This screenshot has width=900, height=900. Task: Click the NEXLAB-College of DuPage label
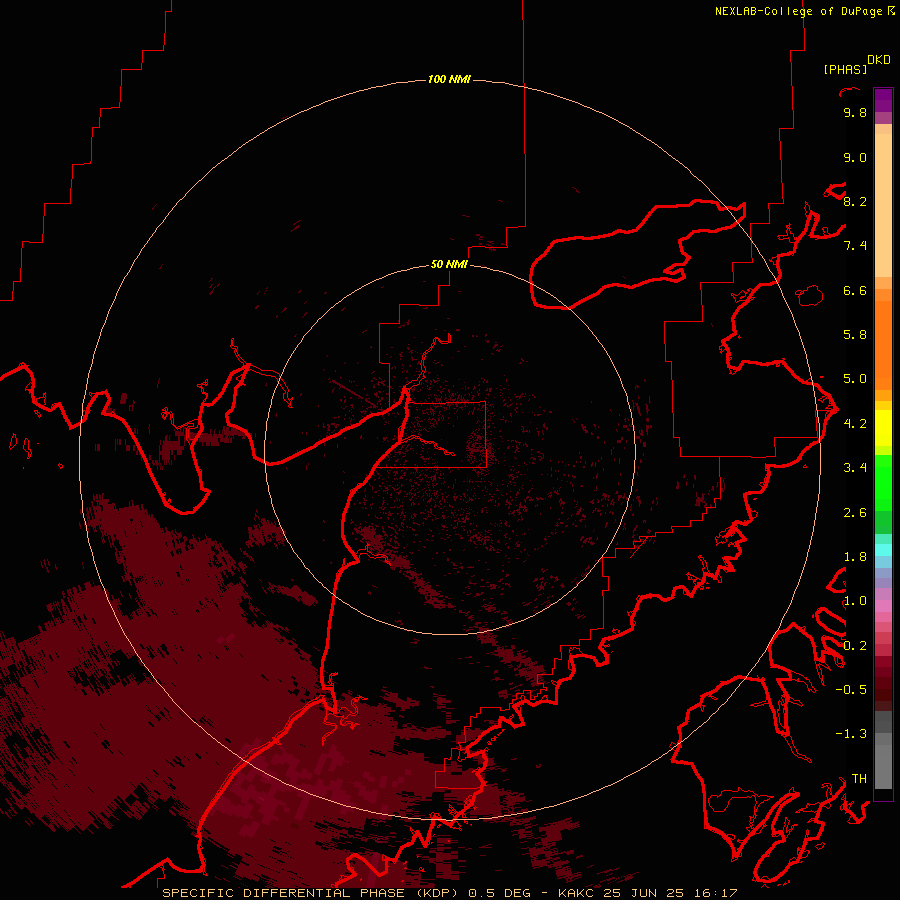(798, 11)
